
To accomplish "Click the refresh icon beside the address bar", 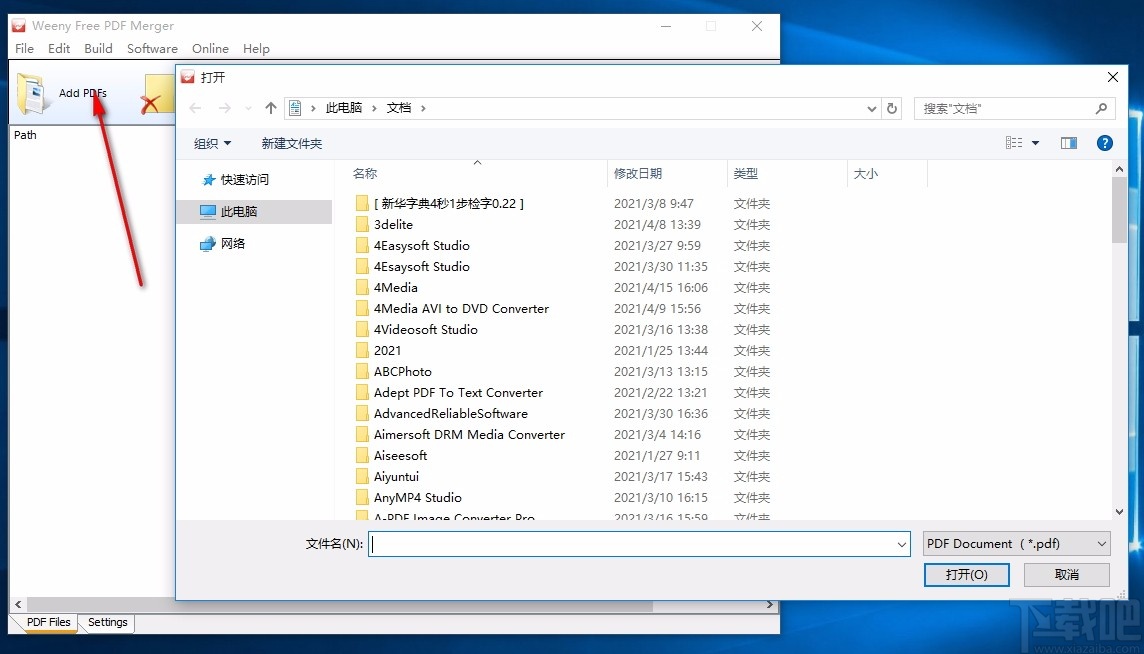I will point(891,108).
